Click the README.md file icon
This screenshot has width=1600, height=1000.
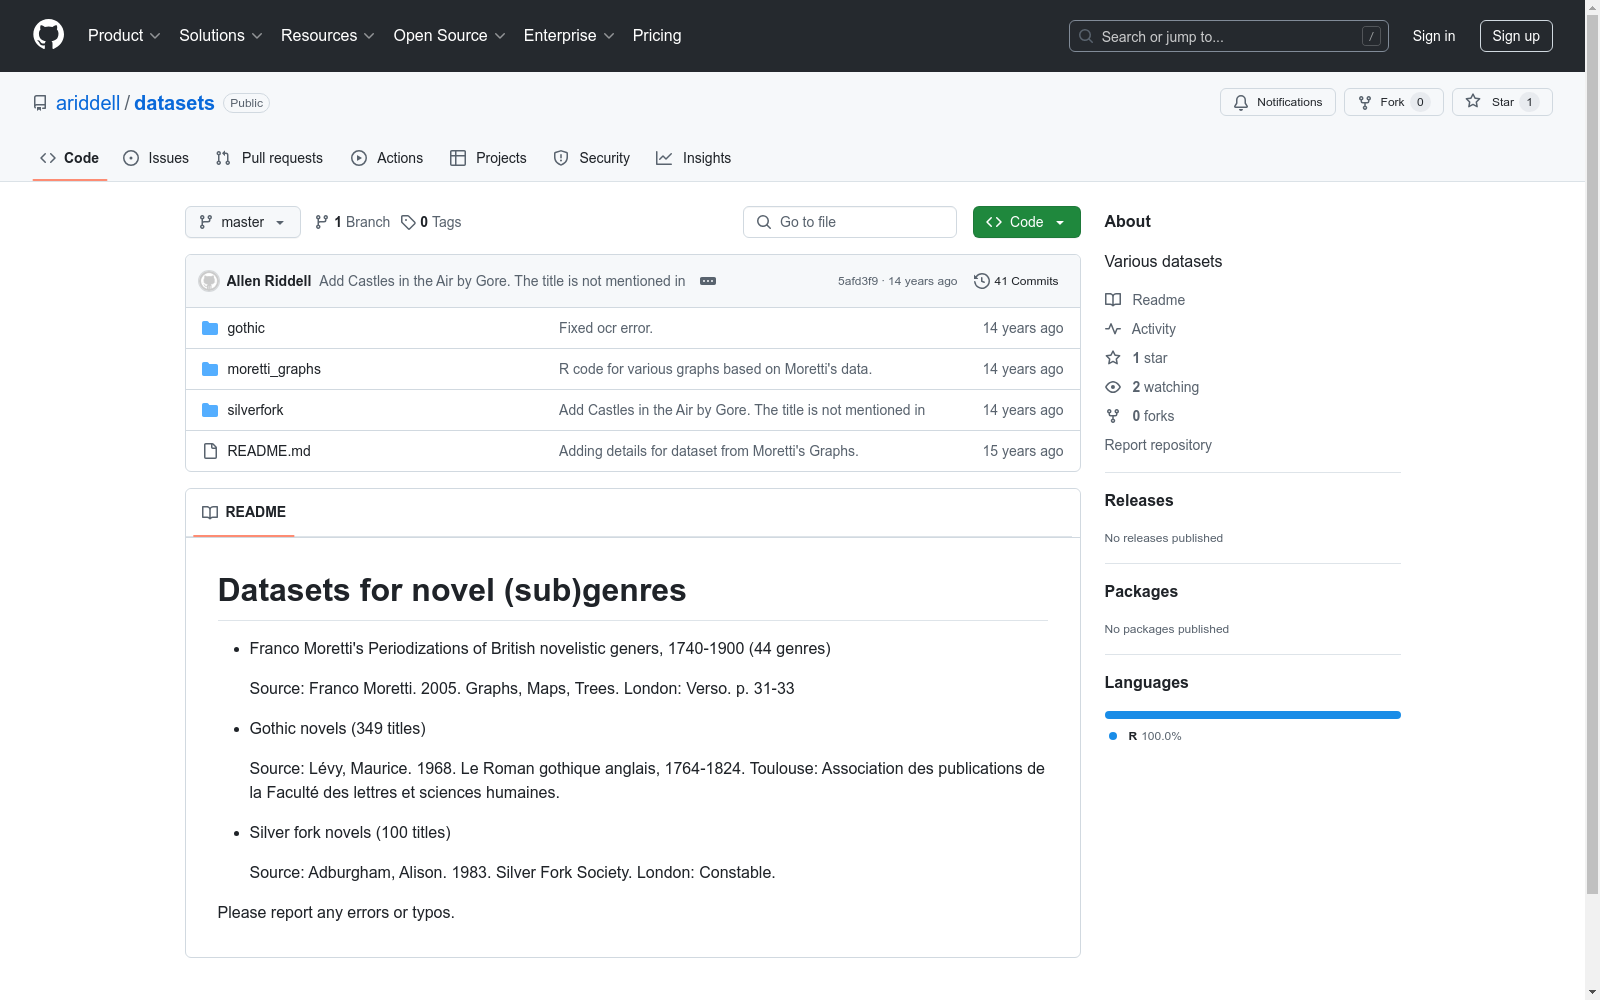[x=210, y=451]
